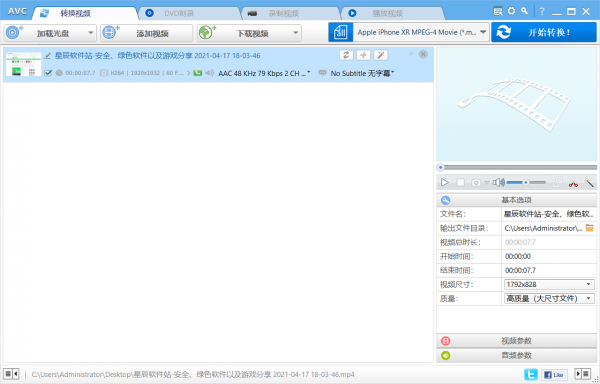Switch to the DVD刻录 tab

click(x=189, y=13)
